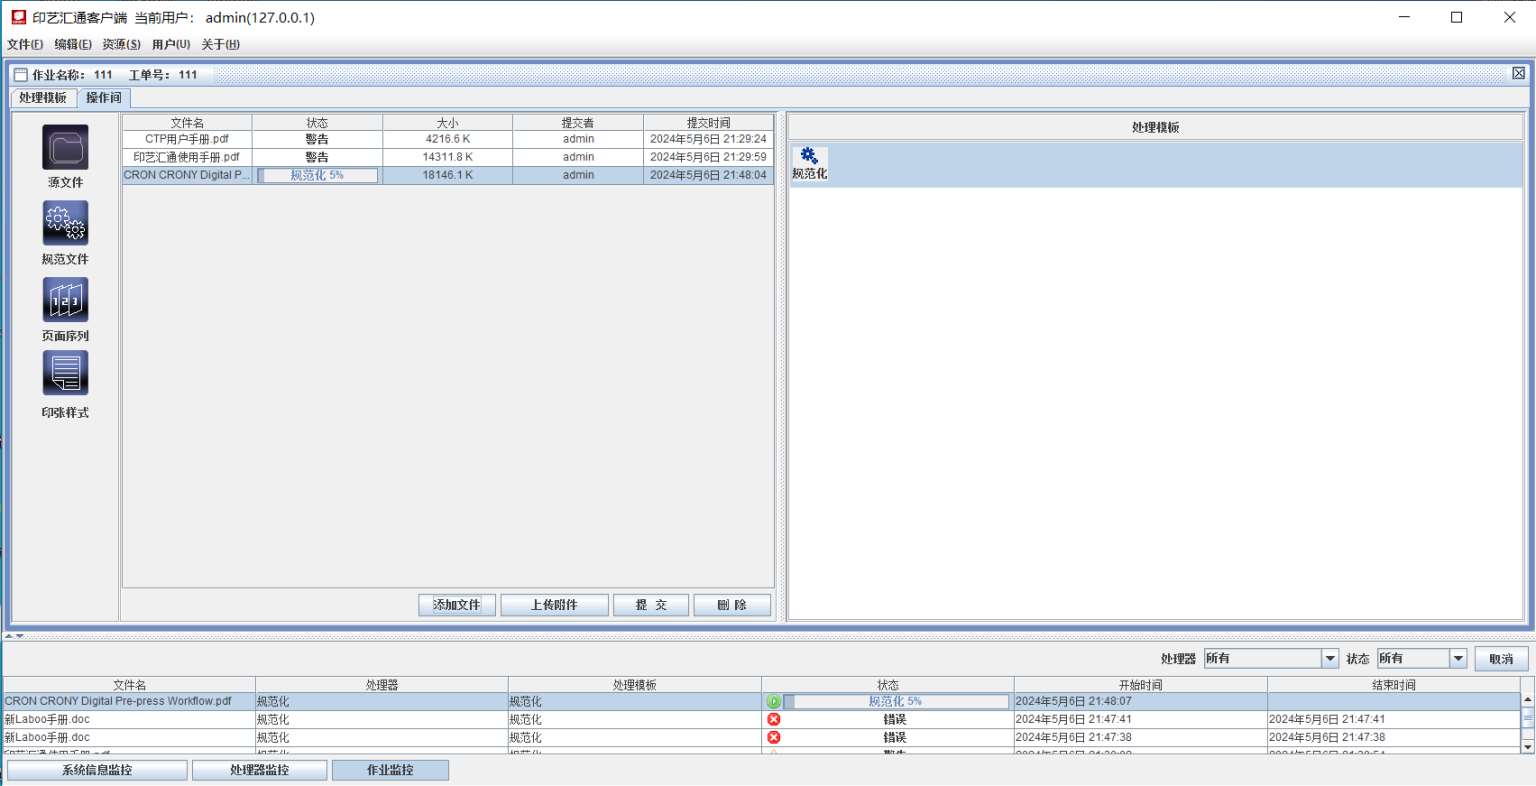Click the 2024年5月6日 21:29:24 submit time
The height and width of the screenshot is (786, 1536).
(x=708, y=140)
